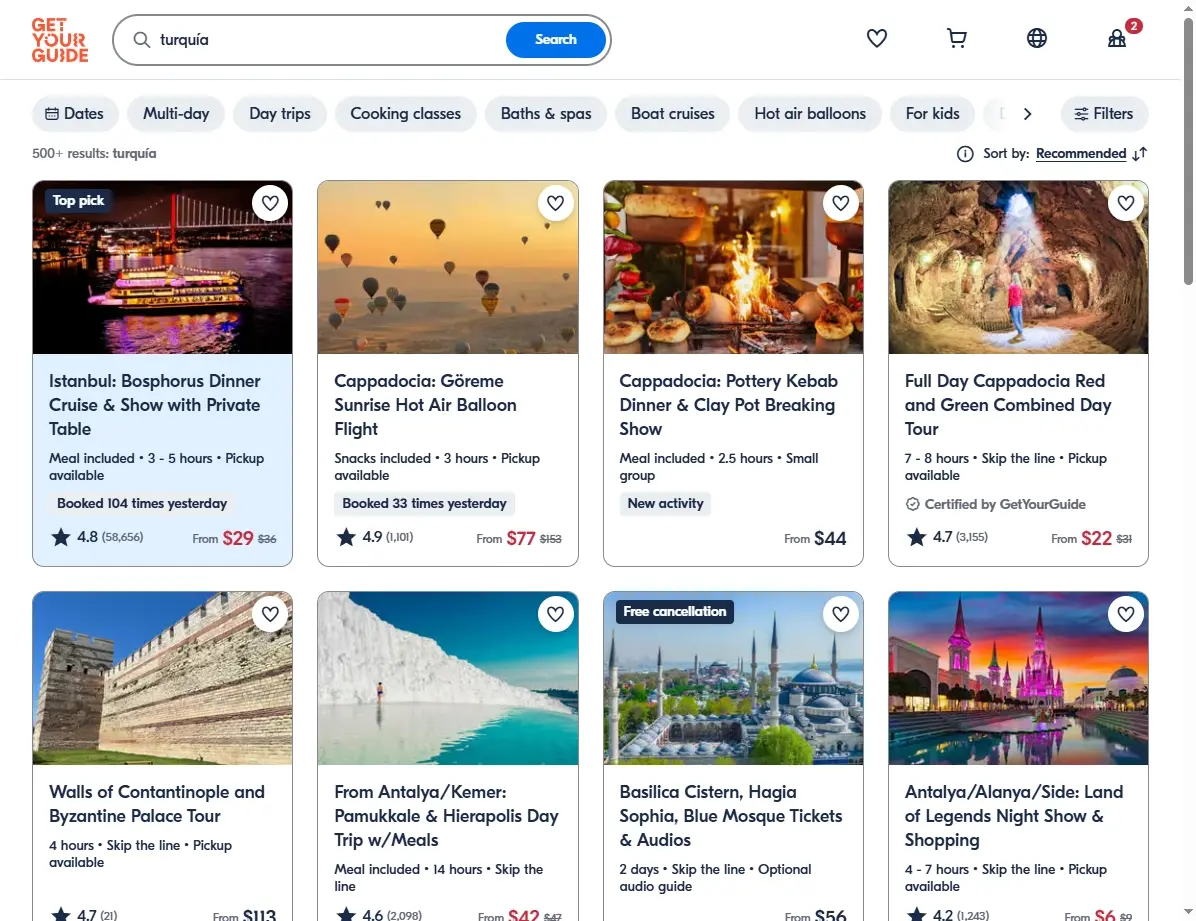The image size is (1196, 921).
Task: Click the turquía search input field
Action: click(x=328, y=40)
